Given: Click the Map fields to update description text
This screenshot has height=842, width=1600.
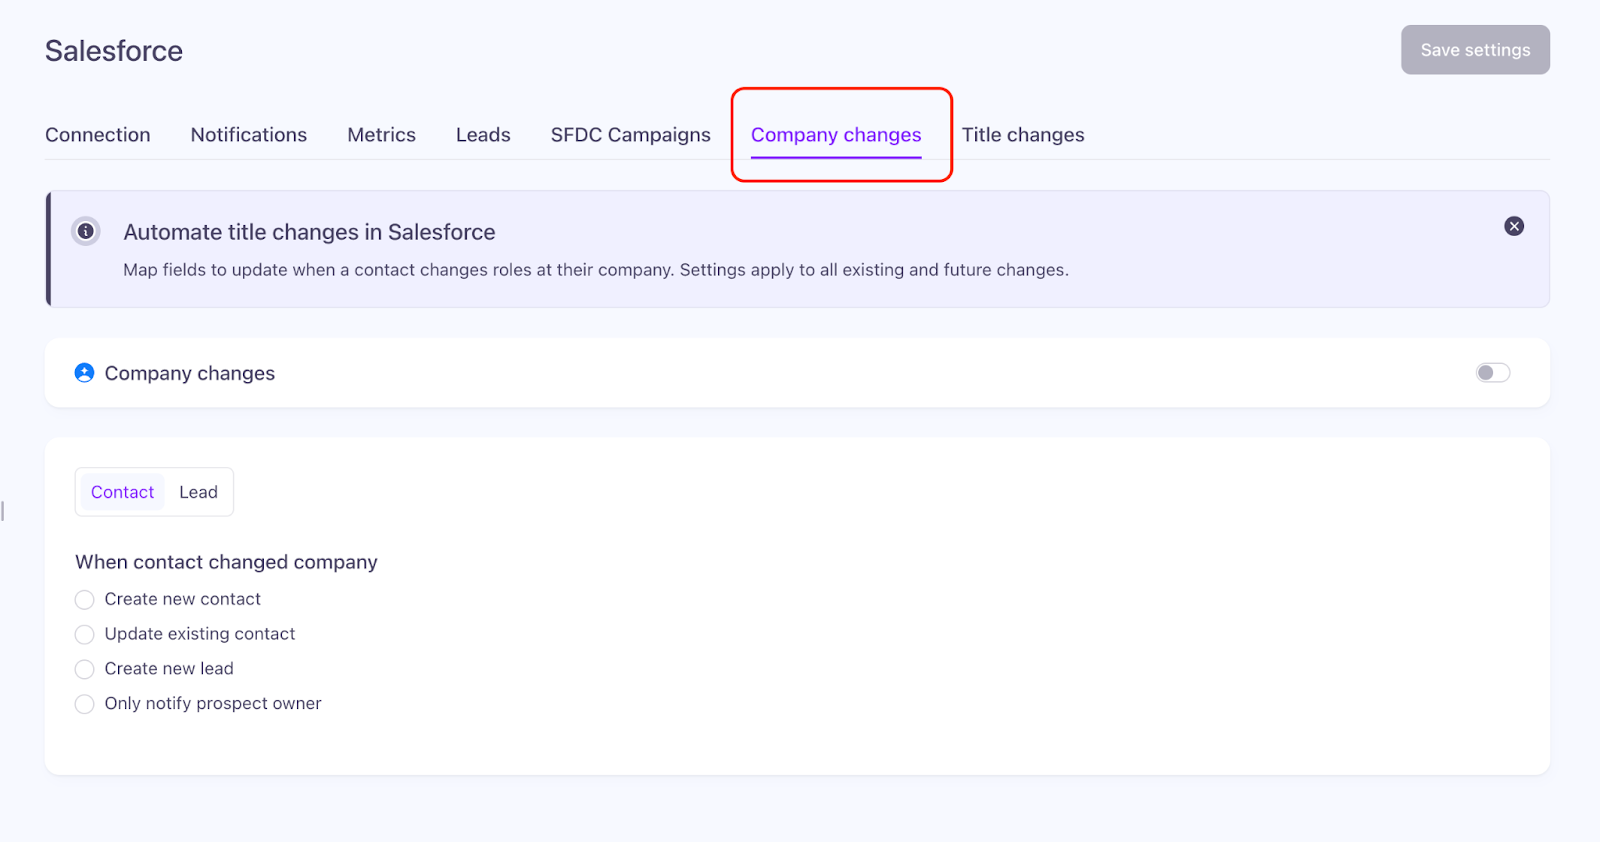Looking at the screenshot, I should pyautogui.click(x=596, y=270).
